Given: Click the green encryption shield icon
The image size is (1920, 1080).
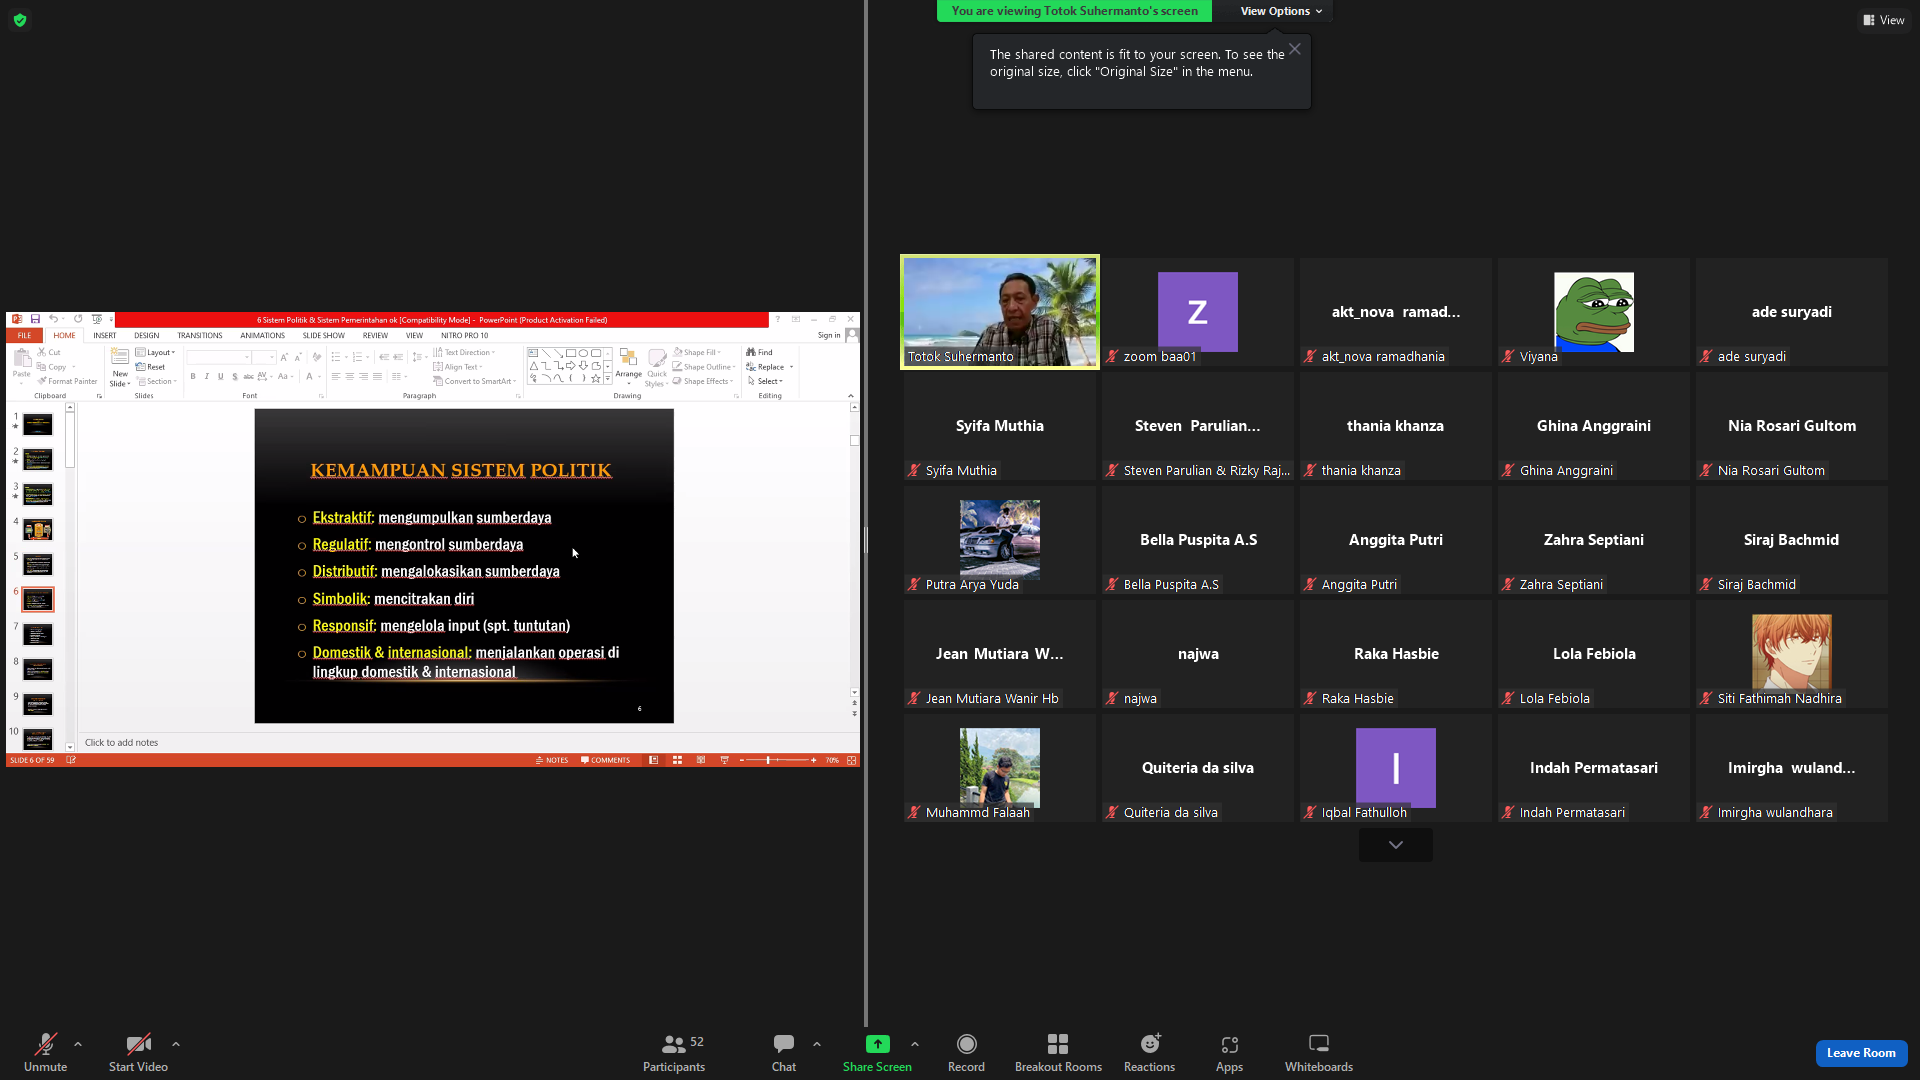Looking at the screenshot, I should point(20,20).
